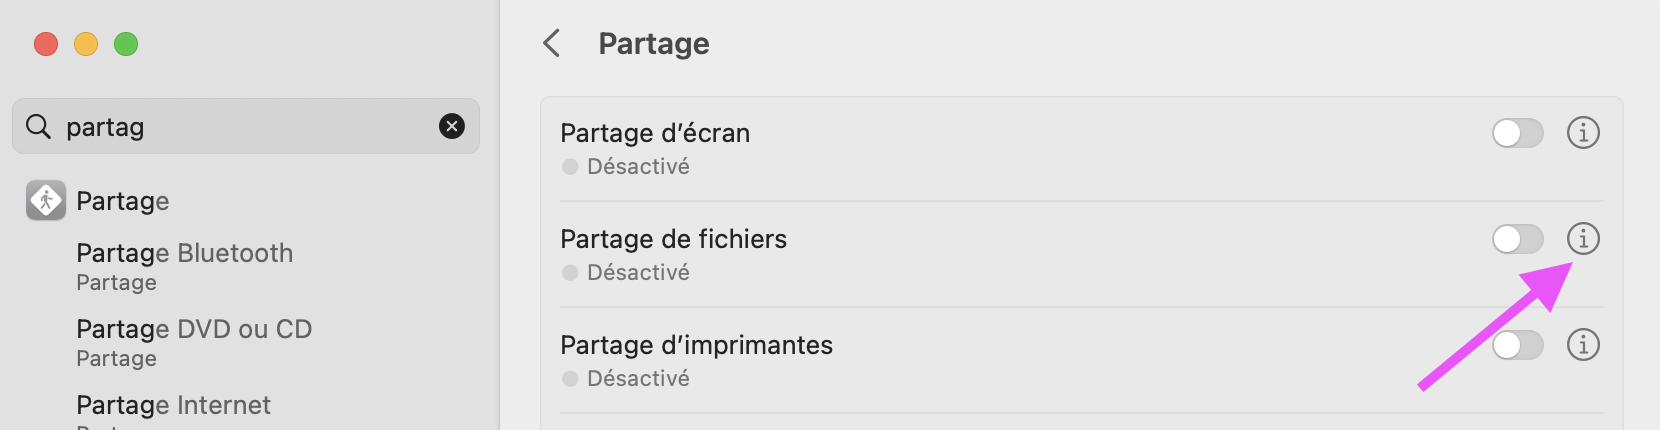This screenshot has height=430, width=1660.
Task: Open info for Partage de fichiers
Action: 1583,238
